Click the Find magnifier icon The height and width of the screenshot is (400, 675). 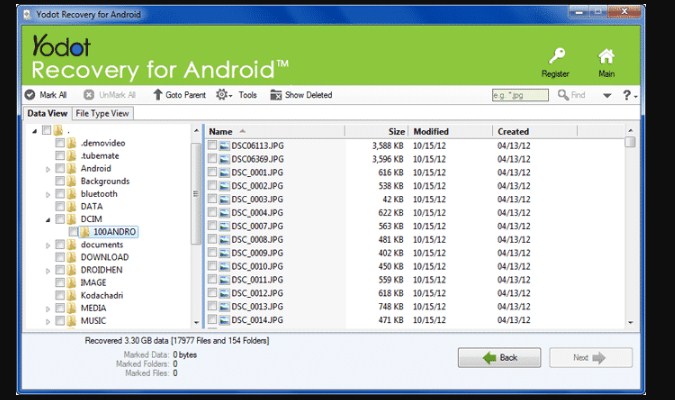563,95
